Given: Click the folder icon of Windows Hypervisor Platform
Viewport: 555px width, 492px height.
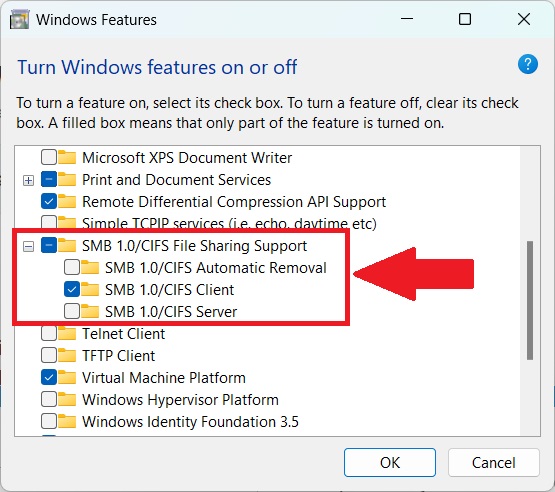Looking at the screenshot, I should tap(67, 399).
